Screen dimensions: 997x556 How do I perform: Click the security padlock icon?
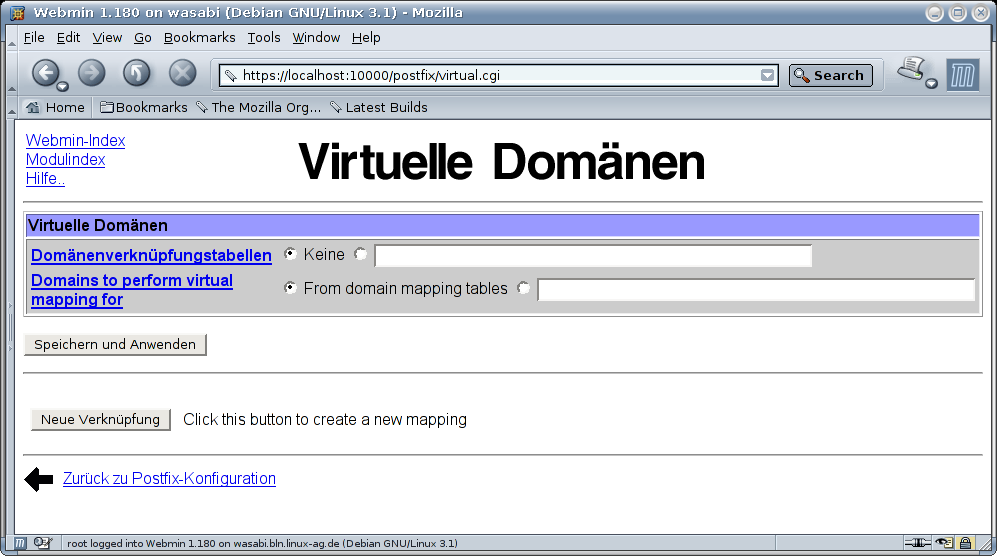pyautogui.click(x=965, y=543)
